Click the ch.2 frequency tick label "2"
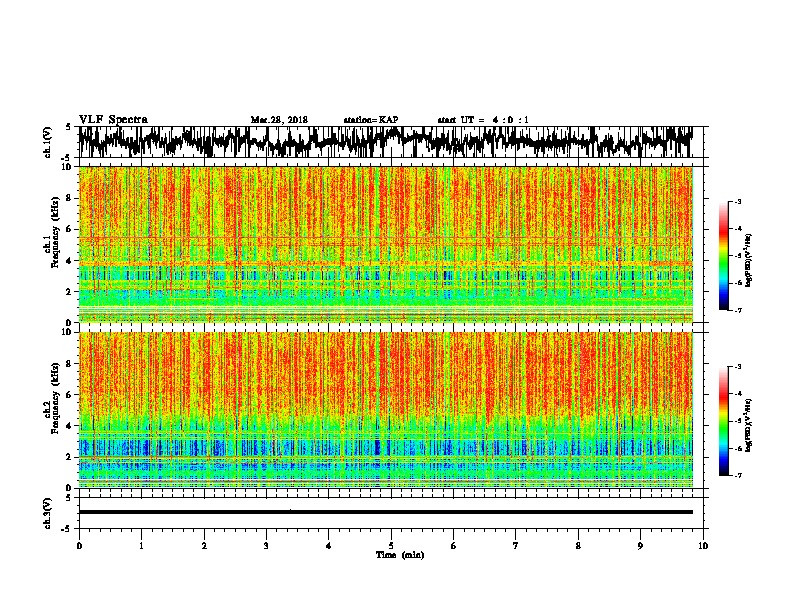Screen dimensions: 792x612 tap(70, 457)
